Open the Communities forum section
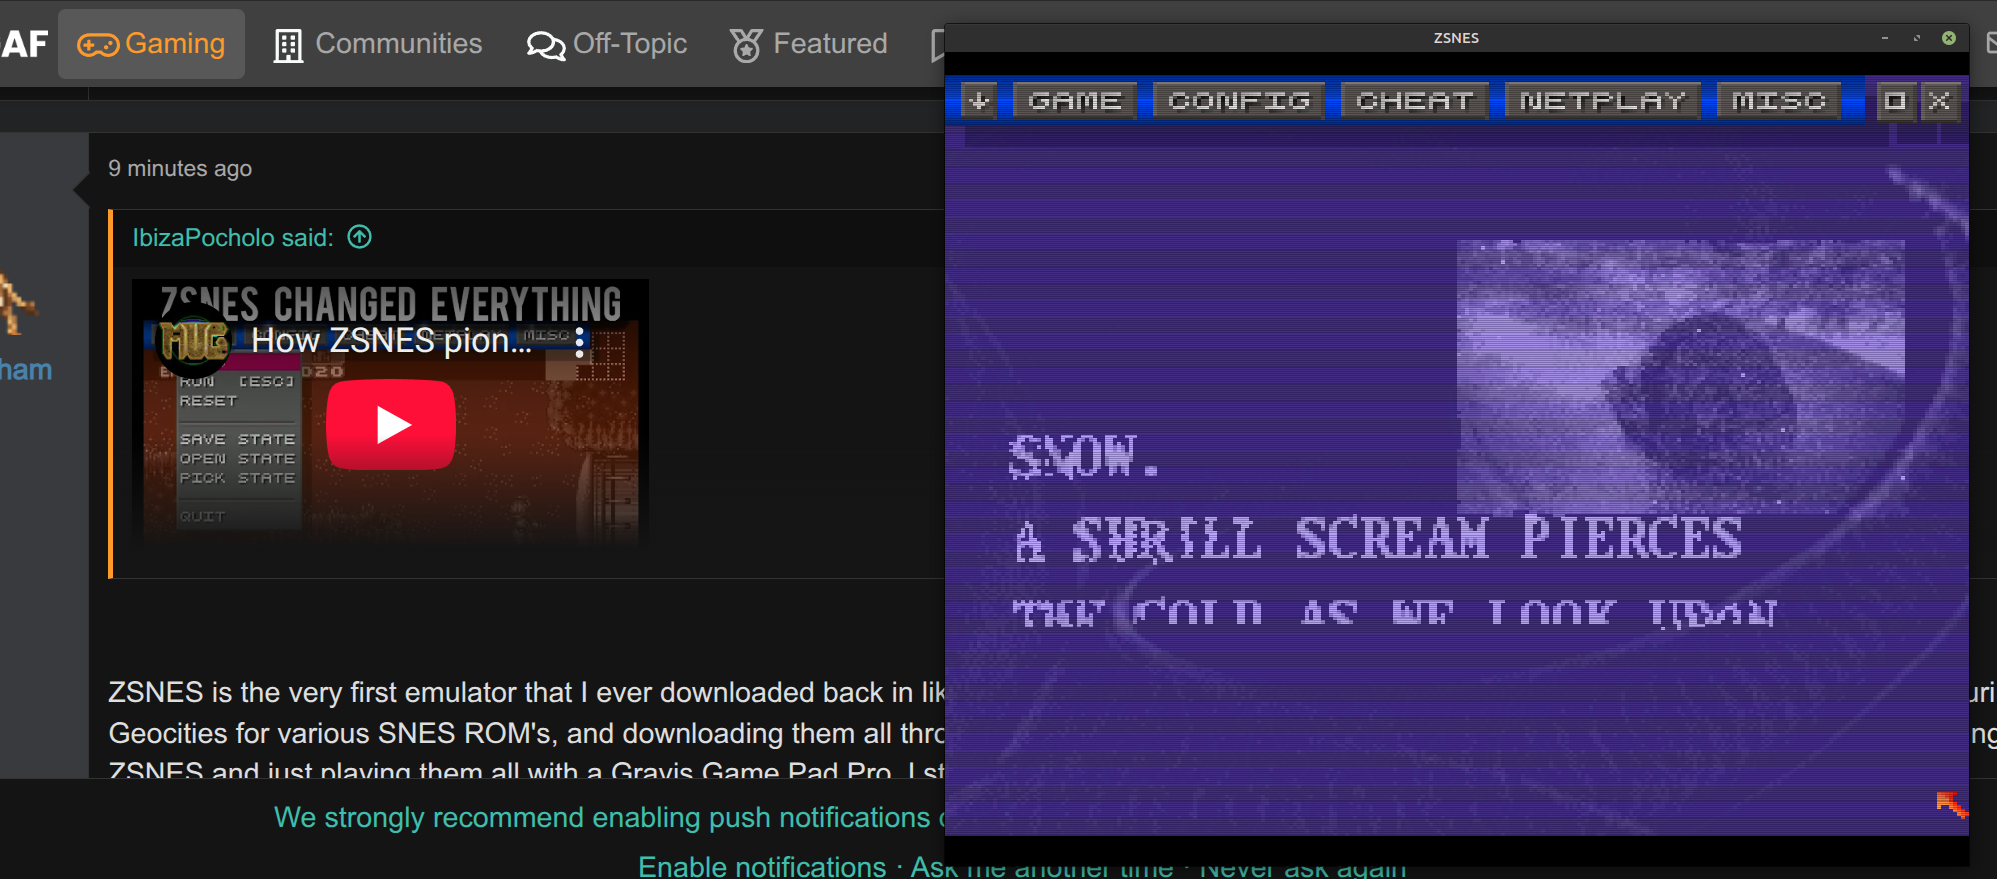Image resolution: width=1997 pixels, height=879 pixels. (x=378, y=44)
